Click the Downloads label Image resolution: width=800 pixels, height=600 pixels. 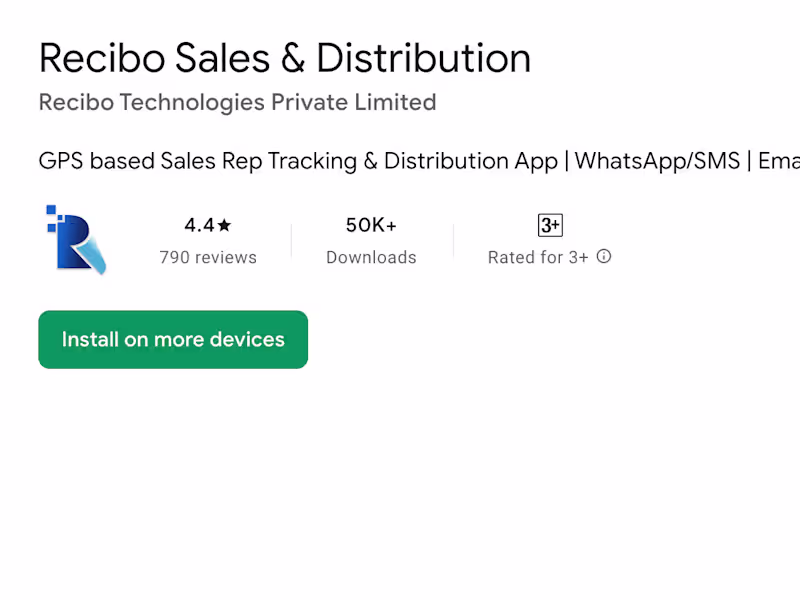click(x=371, y=257)
